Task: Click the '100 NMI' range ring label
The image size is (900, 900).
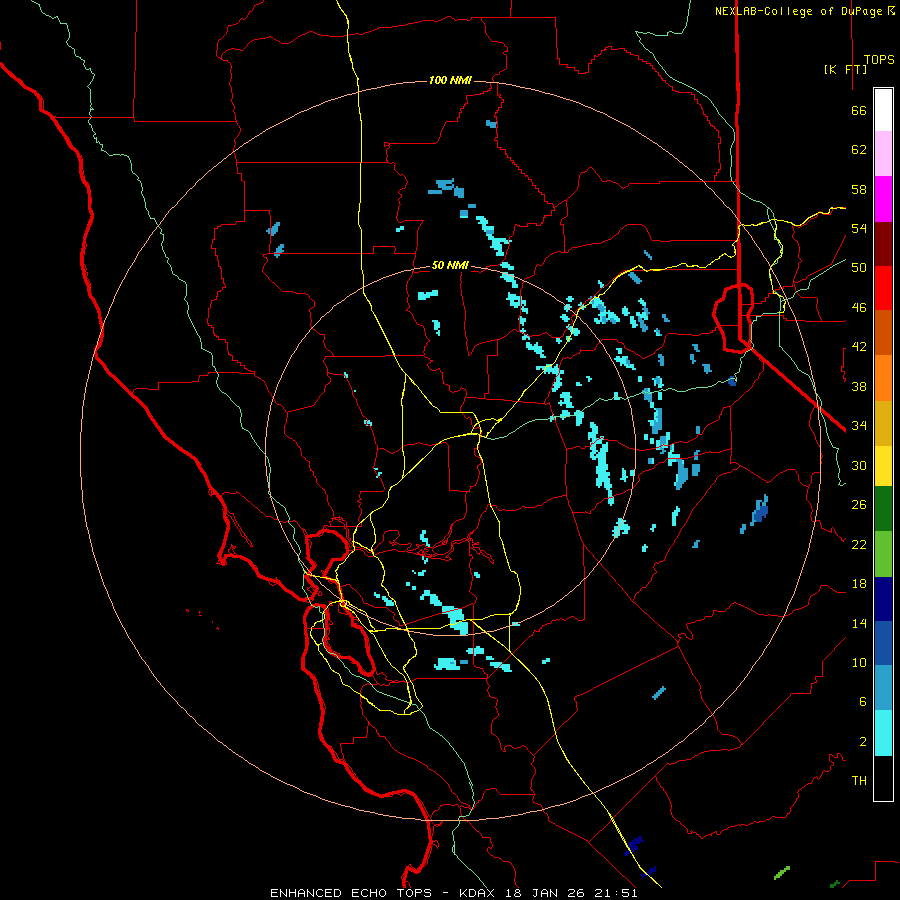Action: [x=450, y=80]
